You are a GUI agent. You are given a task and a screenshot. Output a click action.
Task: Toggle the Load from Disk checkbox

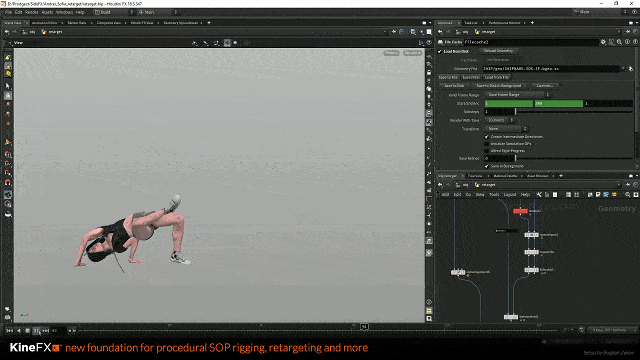point(440,51)
